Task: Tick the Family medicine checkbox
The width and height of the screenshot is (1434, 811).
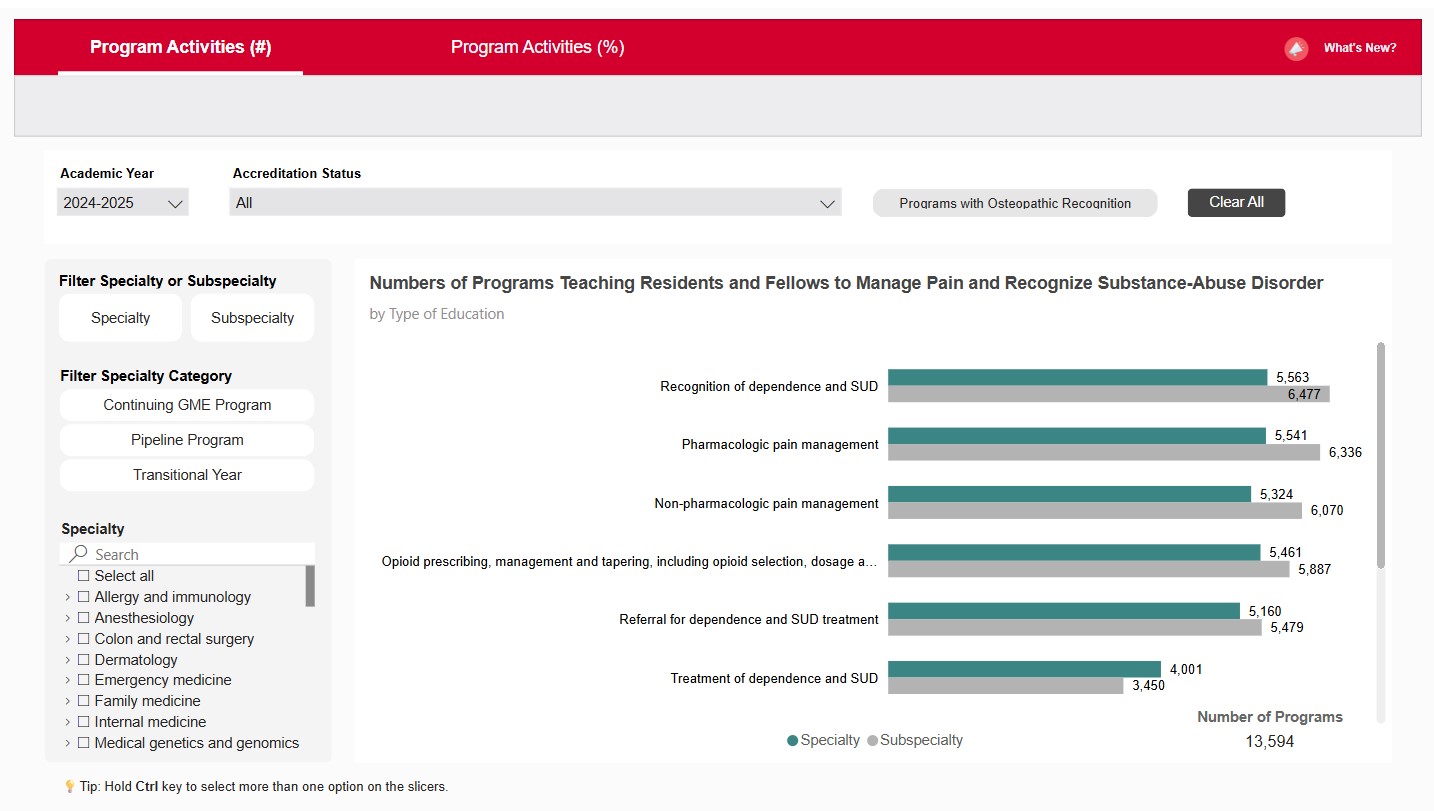Action: (84, 701)
